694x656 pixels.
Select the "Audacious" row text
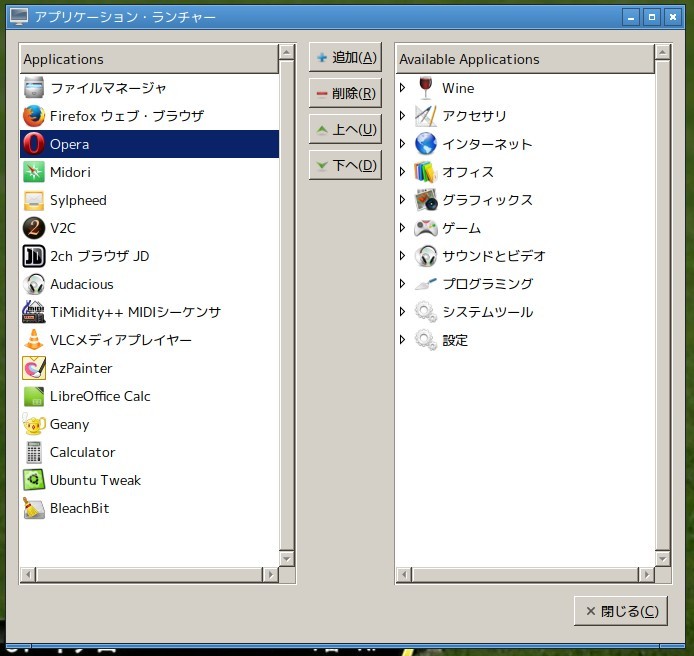point(82,284)
